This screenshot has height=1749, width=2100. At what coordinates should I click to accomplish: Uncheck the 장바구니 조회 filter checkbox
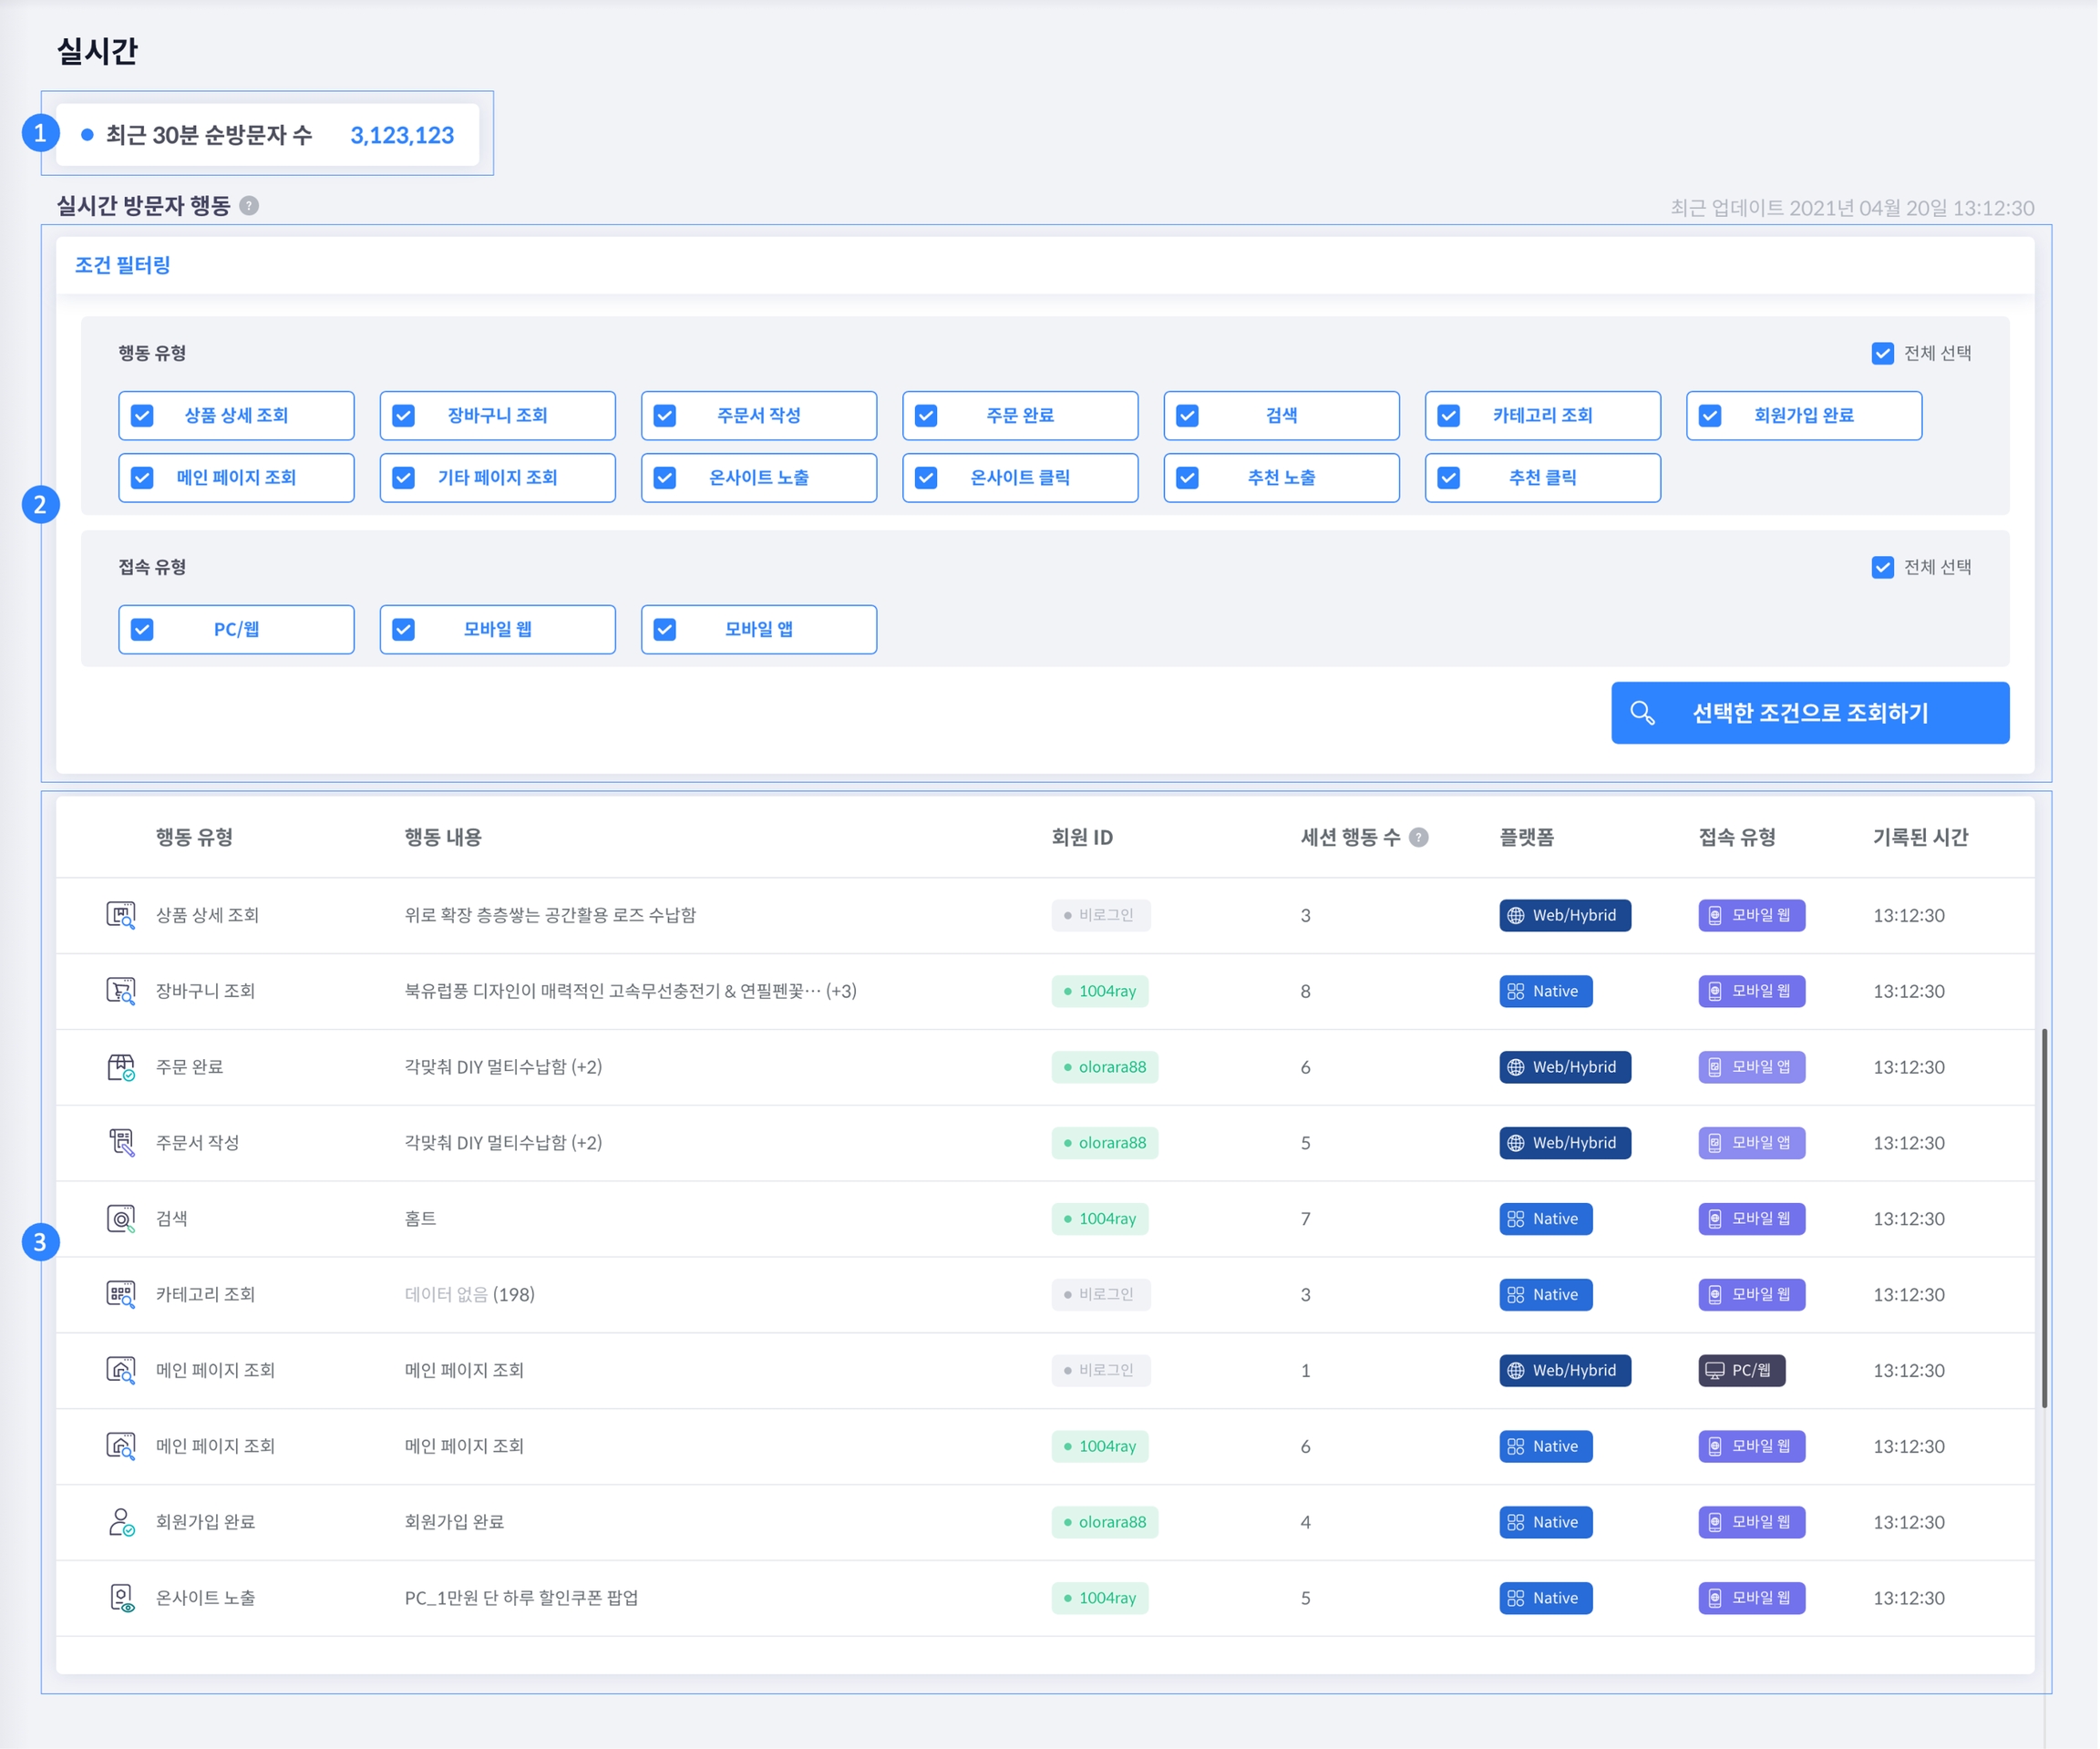click(404, 416)
